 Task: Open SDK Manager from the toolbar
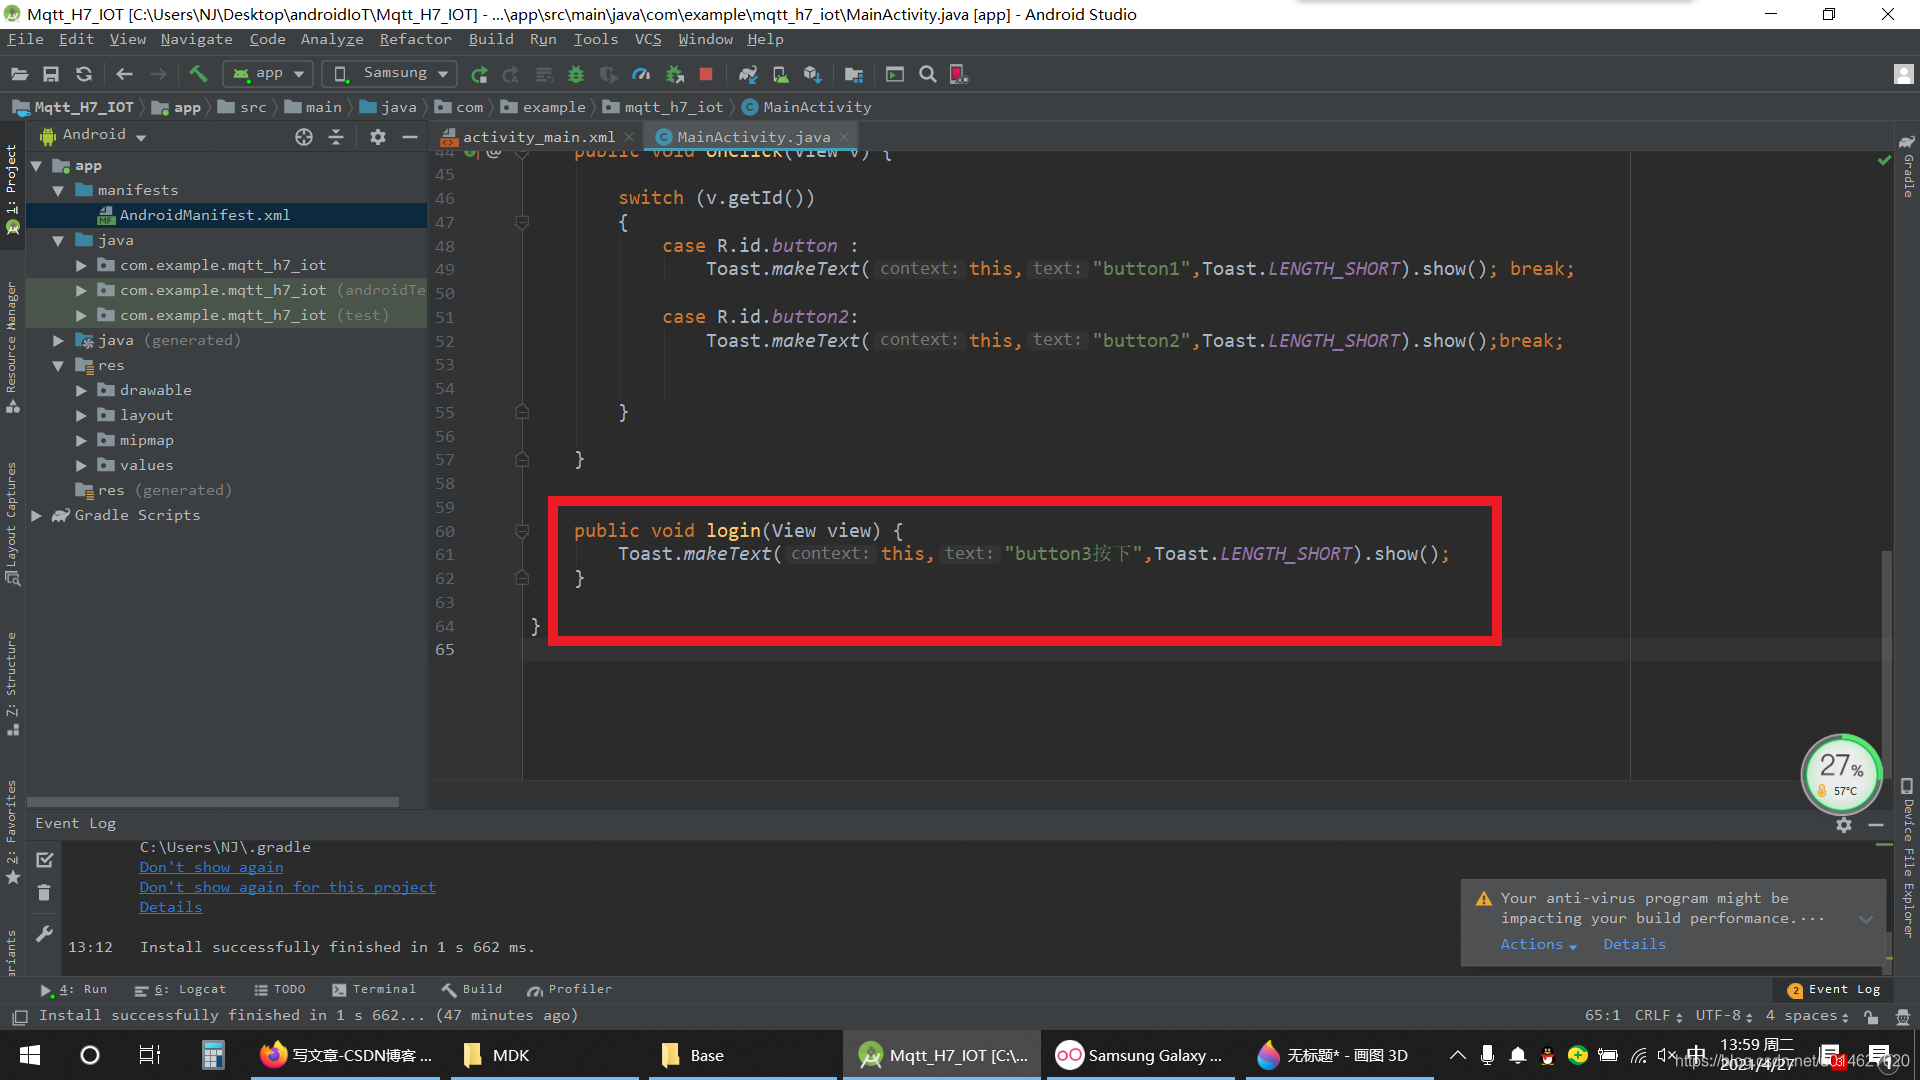[812, 73]
